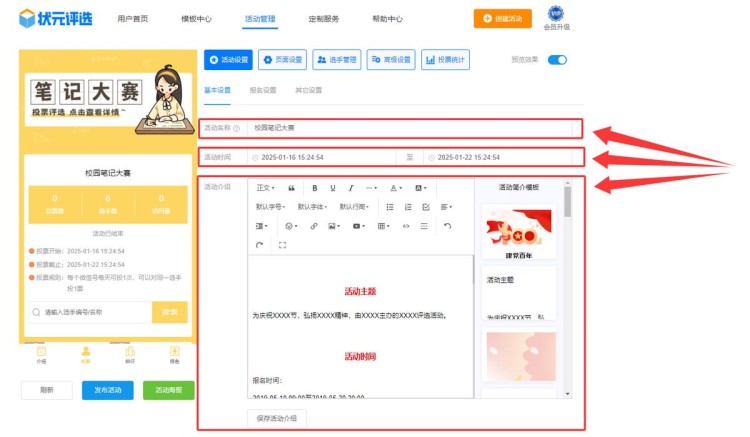Screen dimensions: 750x437
Task: Open the 默认字体 font family dropdown
Action: [312, 207]
